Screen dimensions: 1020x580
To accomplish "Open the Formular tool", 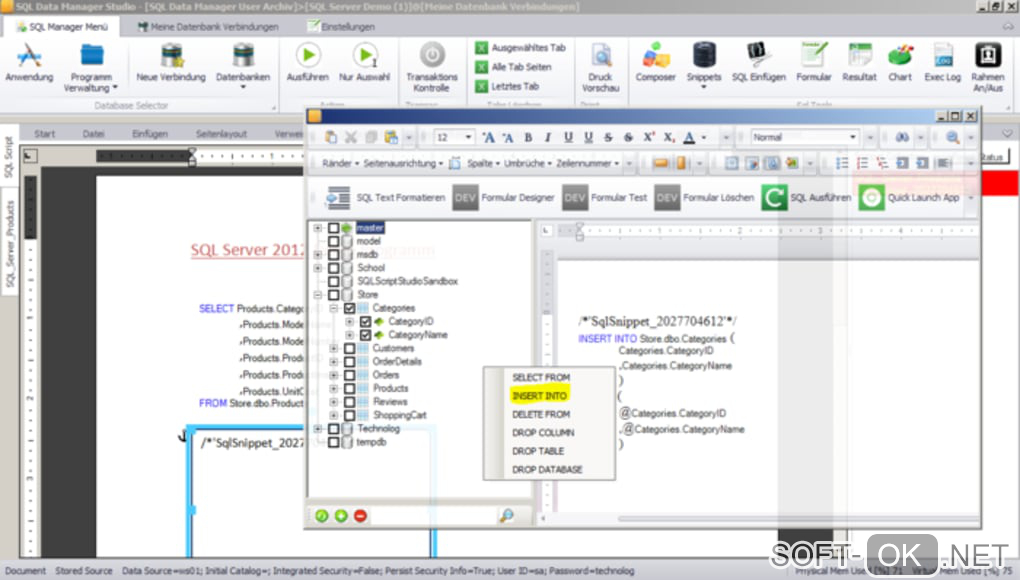I will [814, 64].
